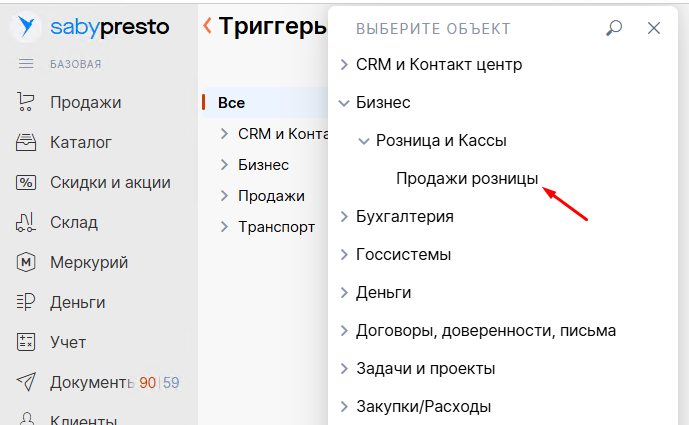Open the Документы paper plane icon
Viewport: 689px width, 425px height.
(x=26, y=382)
